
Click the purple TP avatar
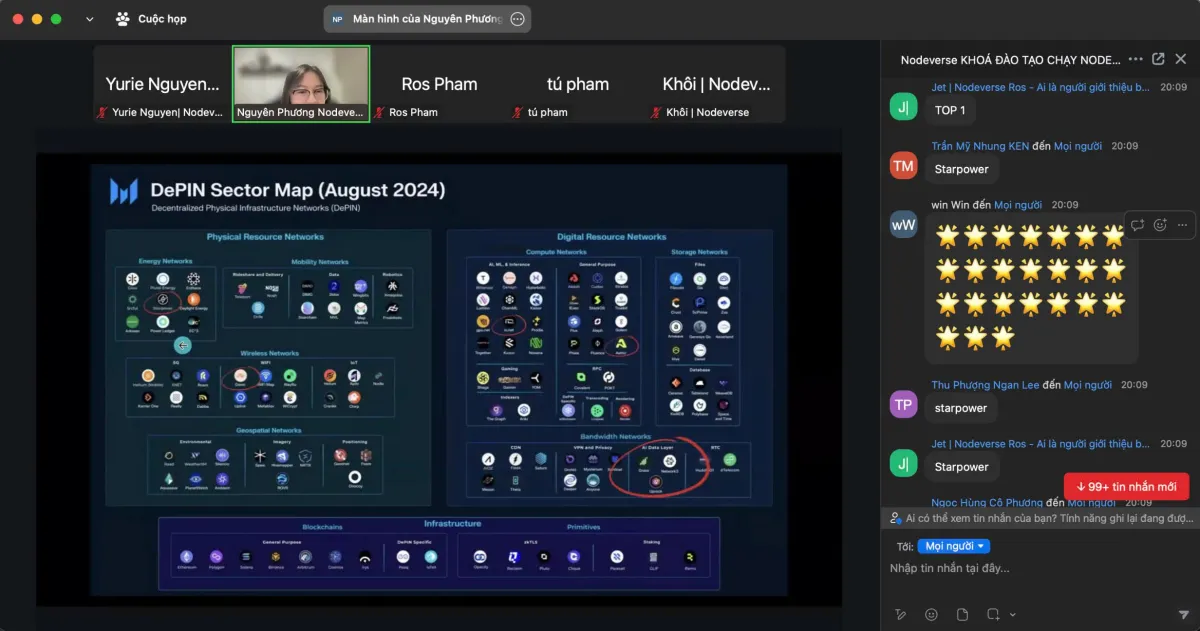(904, 404)
